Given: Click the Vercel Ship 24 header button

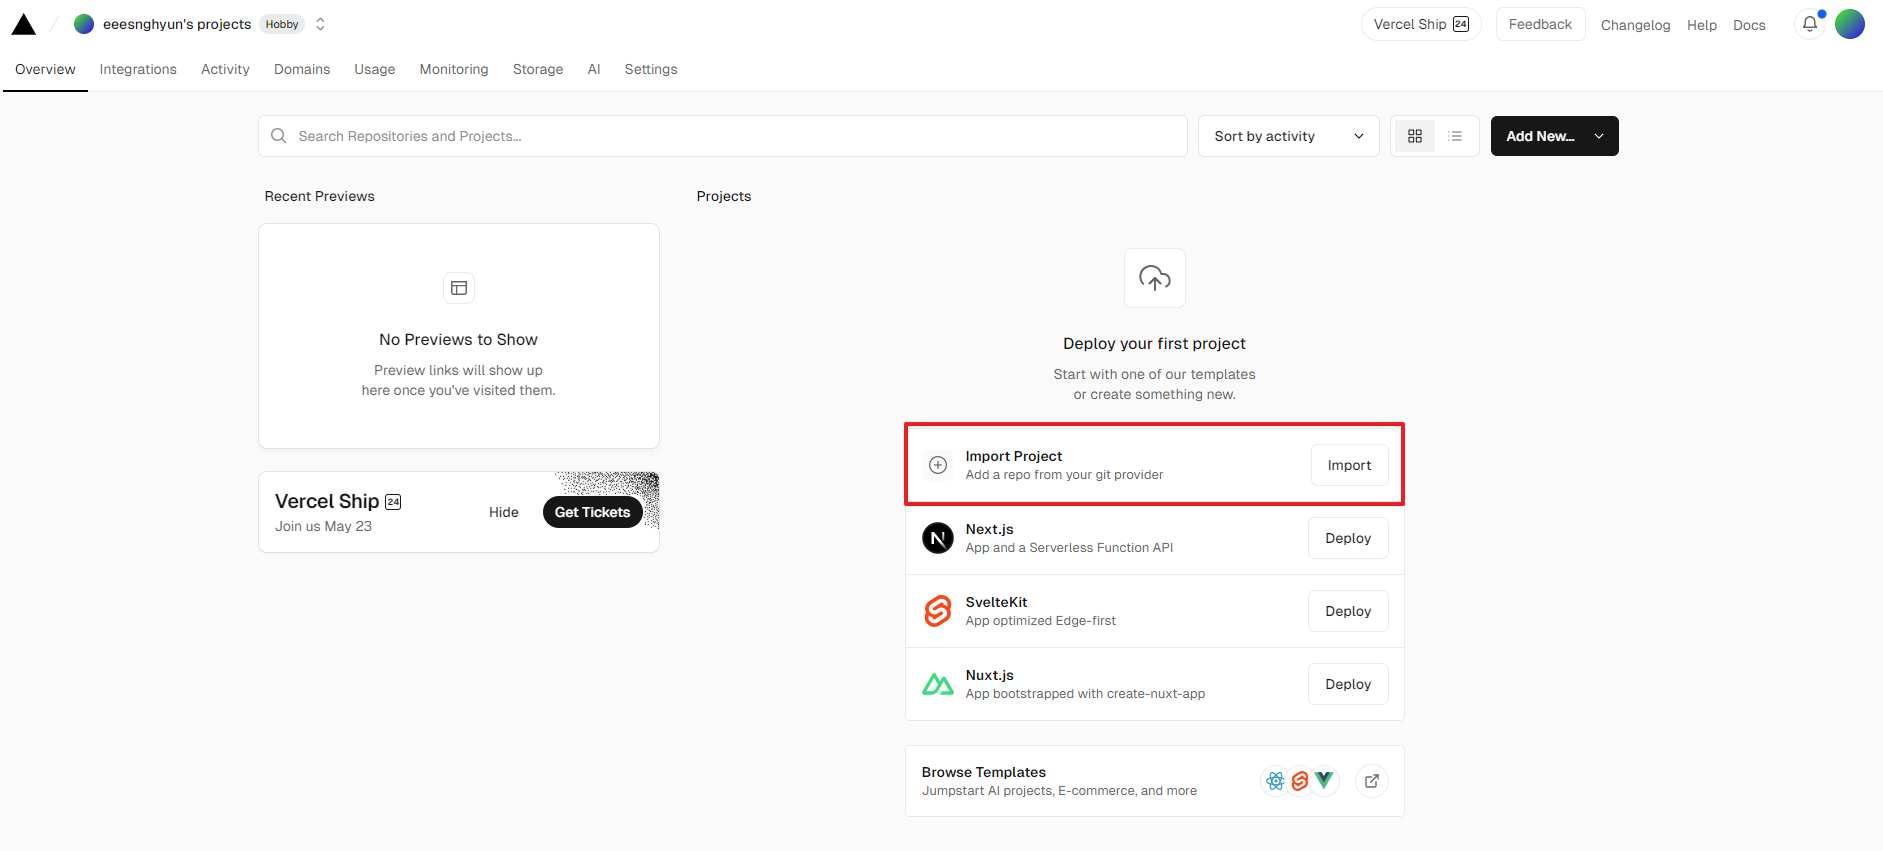Looking at the screenshot, I should [1421, 24].
